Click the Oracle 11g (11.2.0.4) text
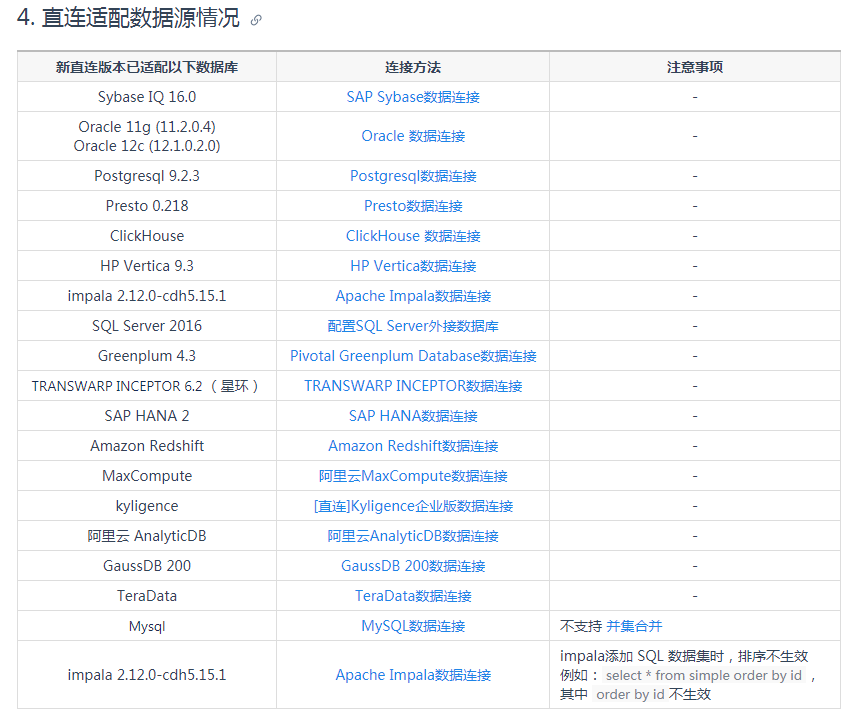 (147, 127)
